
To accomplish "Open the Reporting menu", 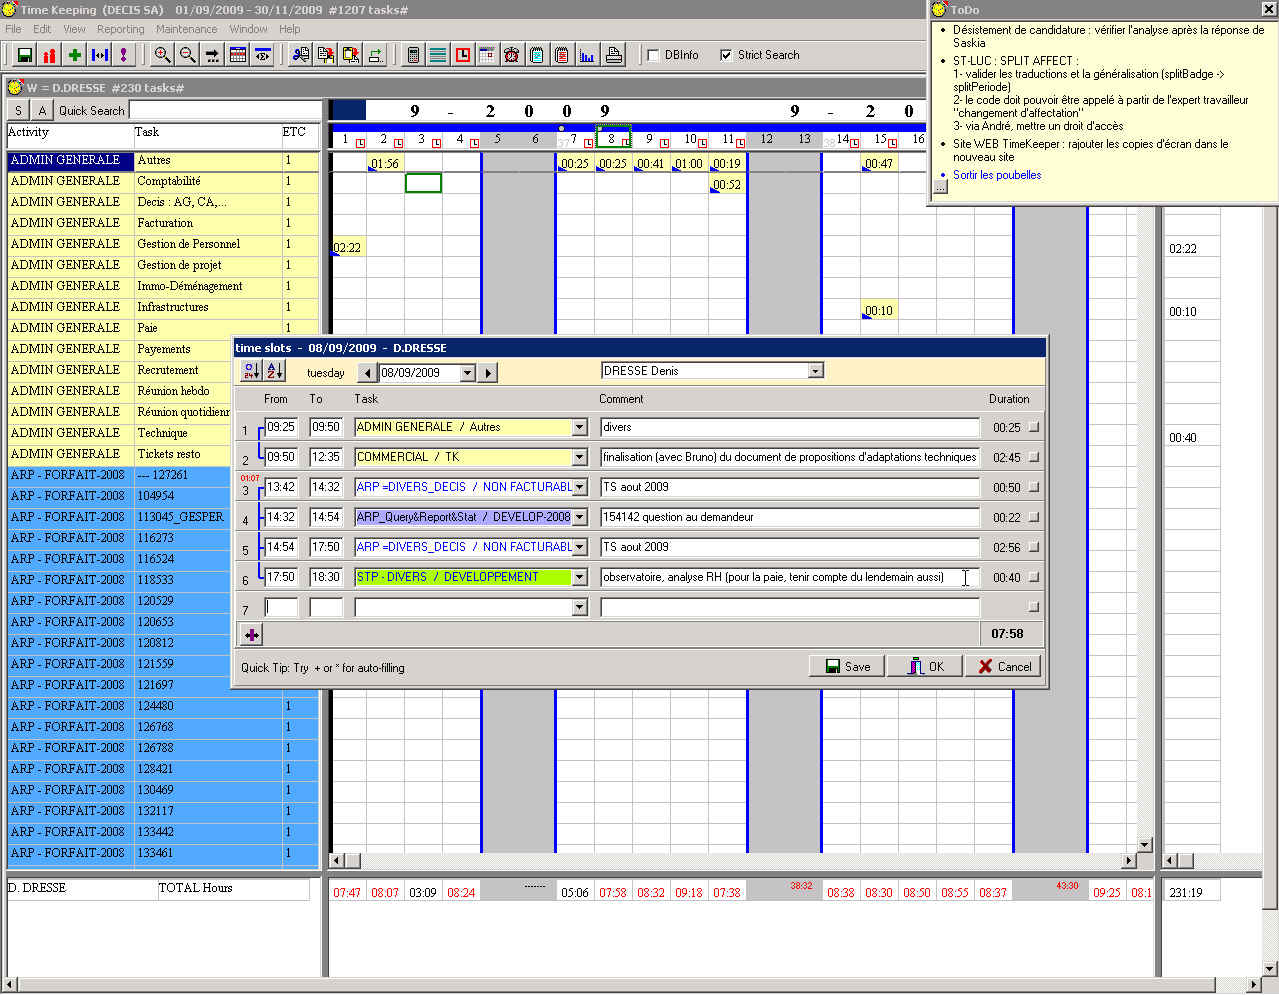I will pos(120,29).
